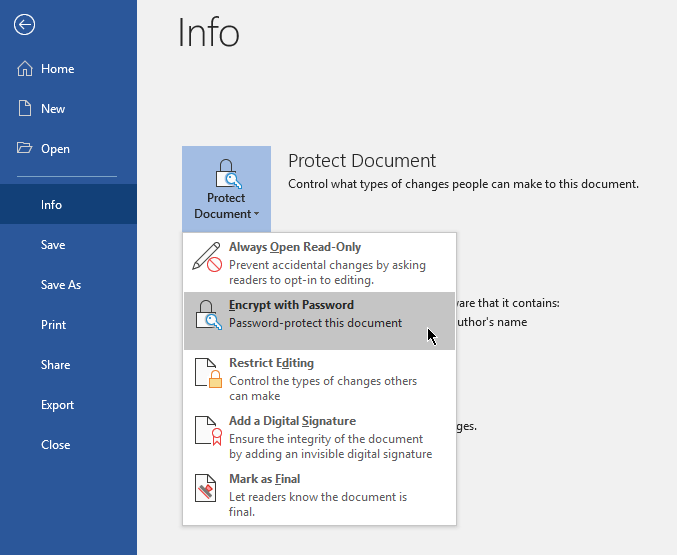Click the padlock icon for Encrypt with Password
The height and width of the screenshot is (555, 677).
207,314
